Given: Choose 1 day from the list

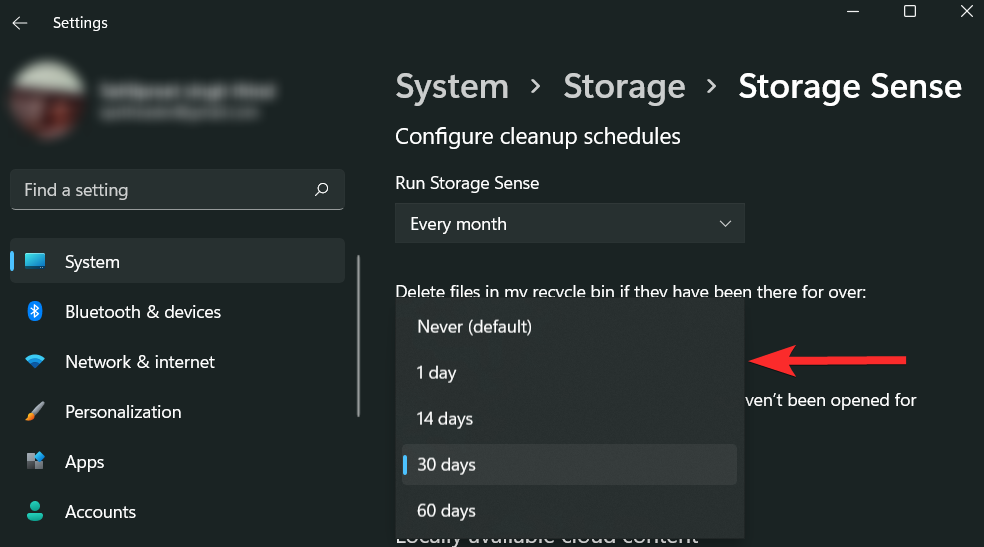Looking at the screenshot, I should (437, 373).
